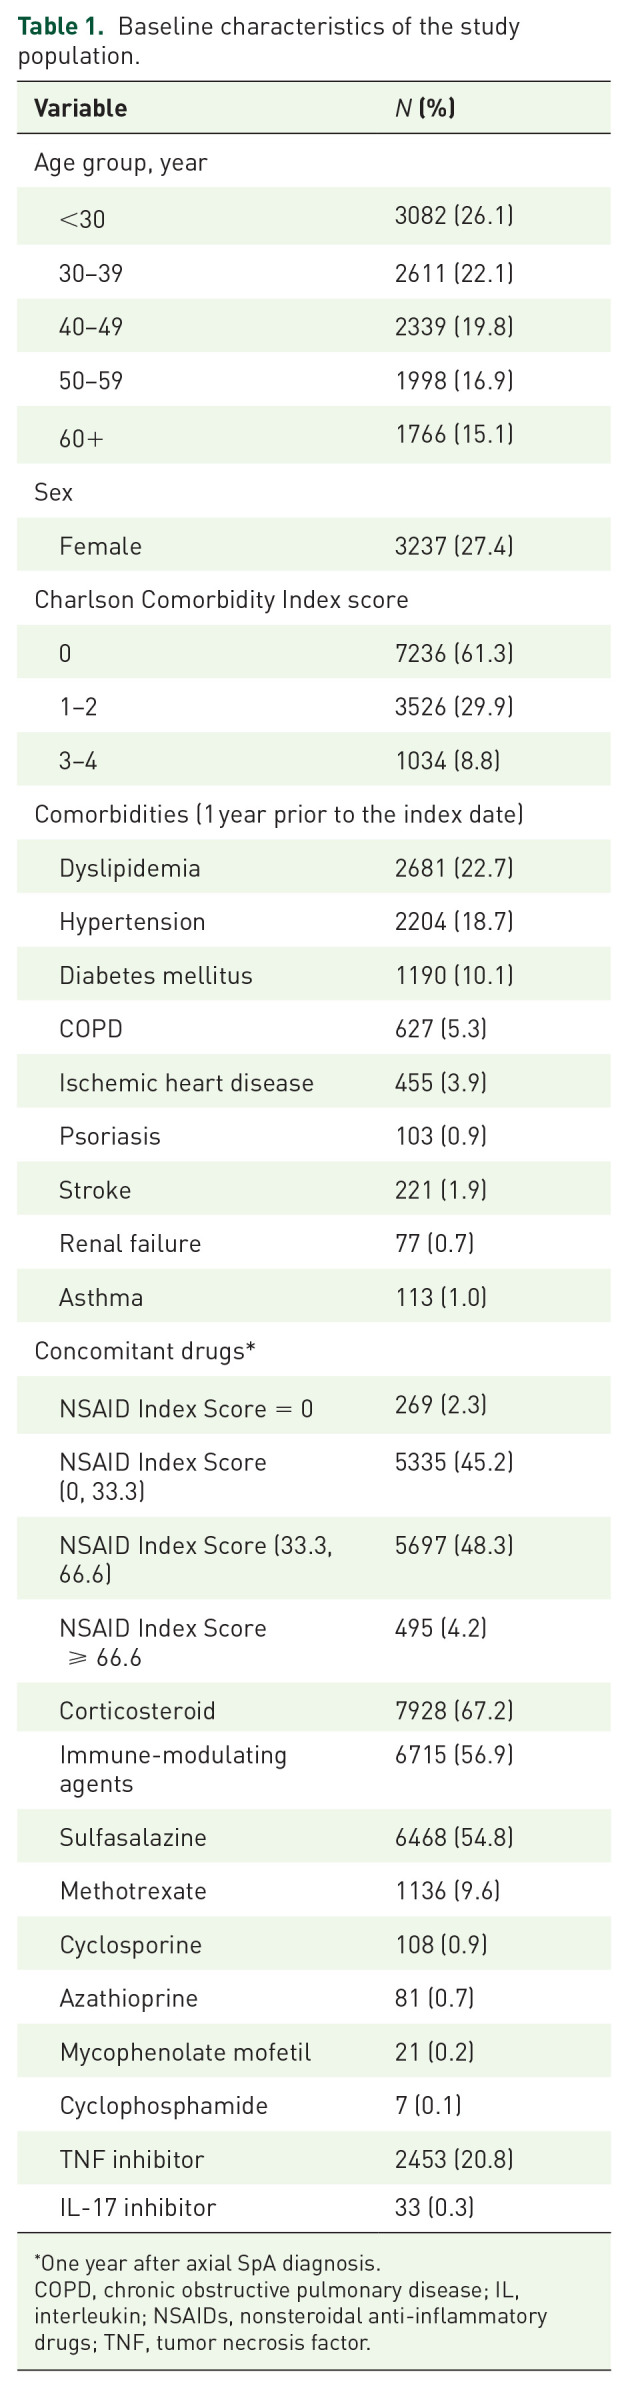Select the Female row label
This screenshot has width=628, height=2388.
coord(100,546)
